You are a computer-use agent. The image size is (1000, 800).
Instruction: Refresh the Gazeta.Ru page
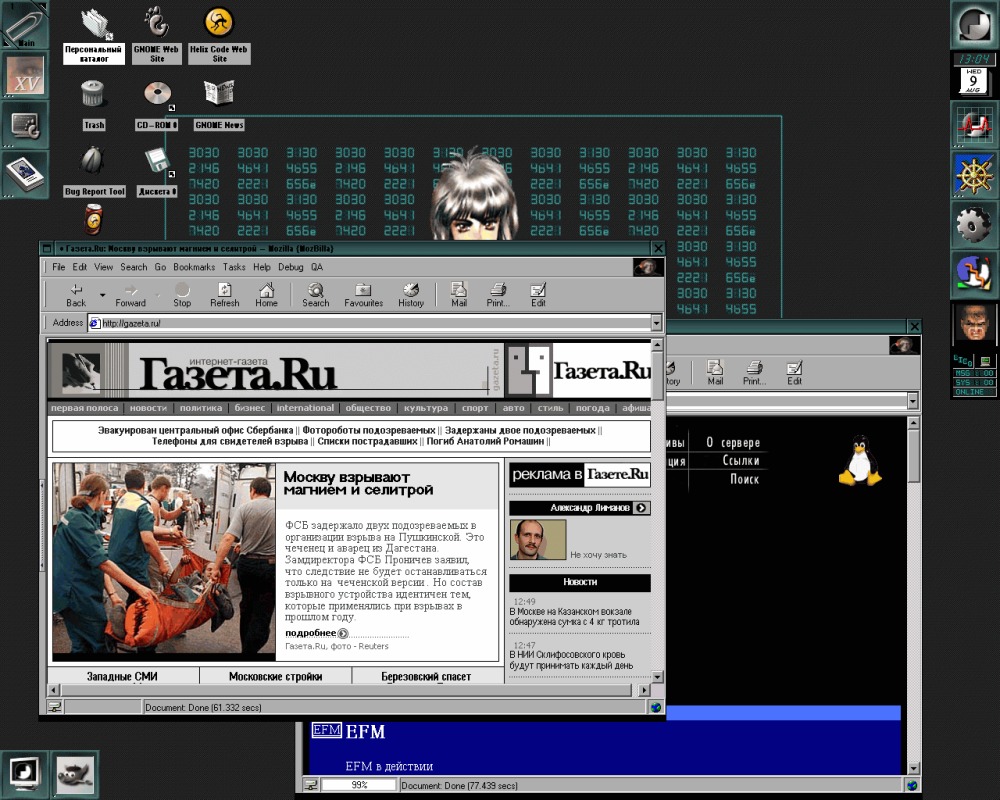(224, 295)
